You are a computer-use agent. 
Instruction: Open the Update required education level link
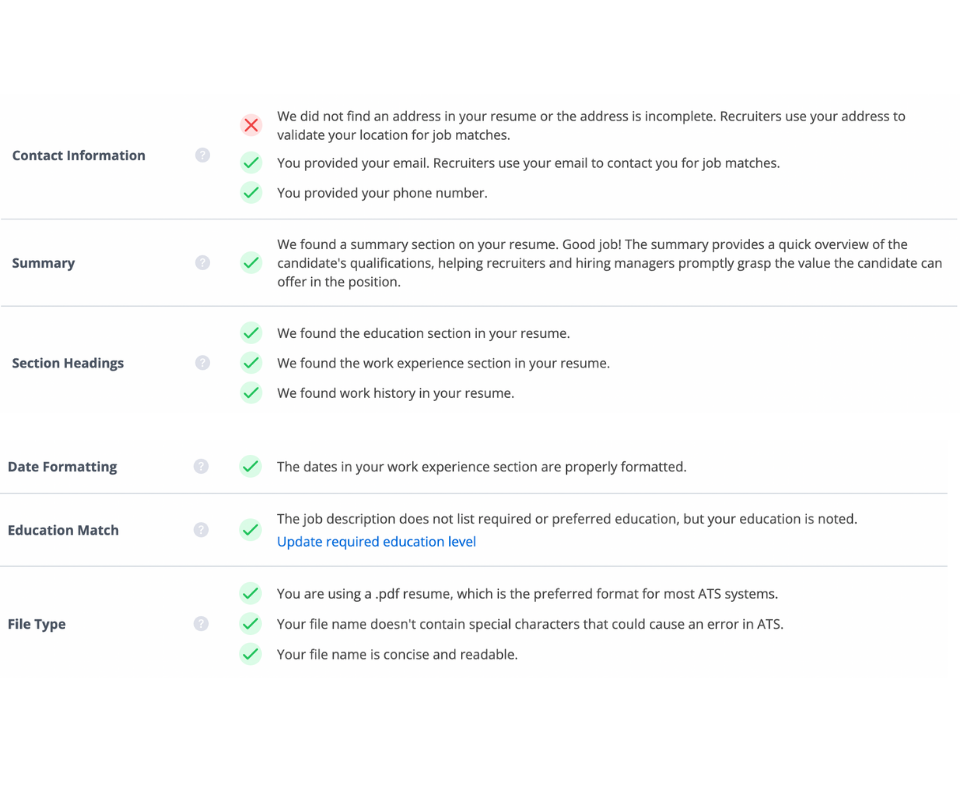(x=376, y=541)
